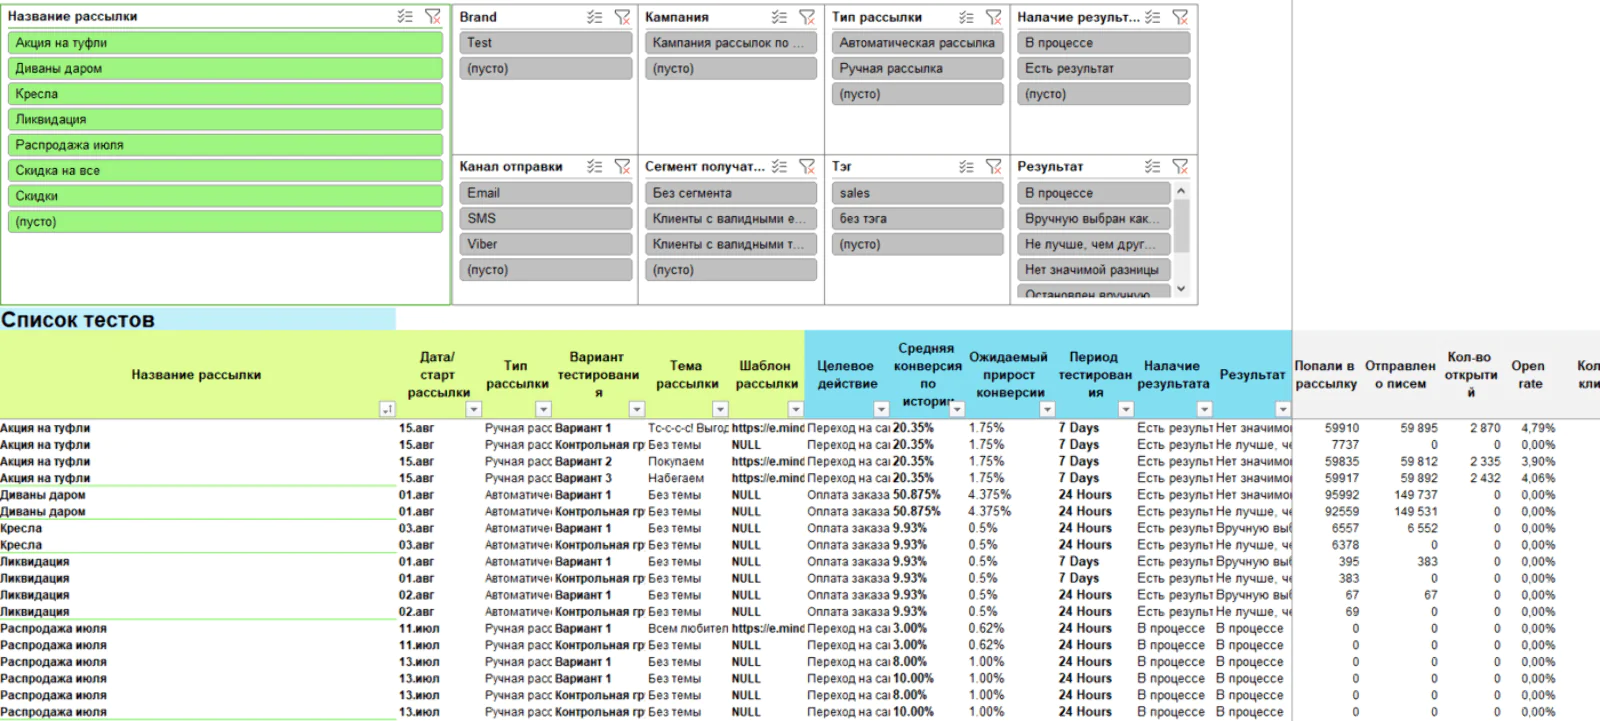Toggle Распродажа июля slicer item
Viewport: 1600px width, 721px height.
click(225, 145)
